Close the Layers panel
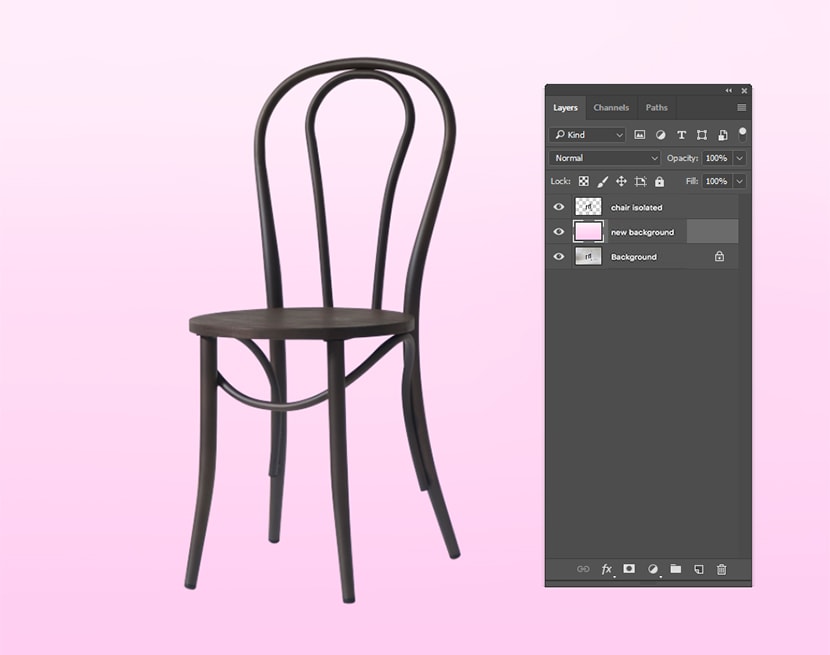The height and width of the screenshot is (655, 830). 744,91
